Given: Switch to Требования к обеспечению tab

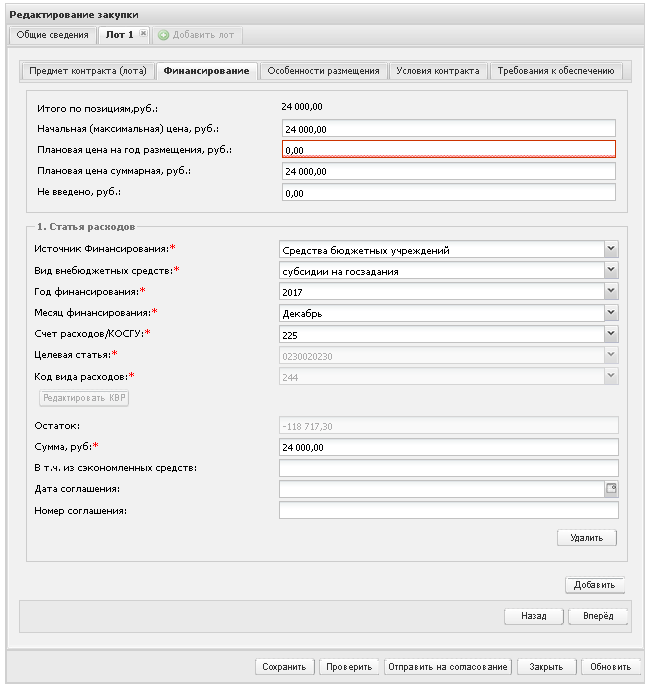Looking at the screenshot, I should tap(556, 71).
